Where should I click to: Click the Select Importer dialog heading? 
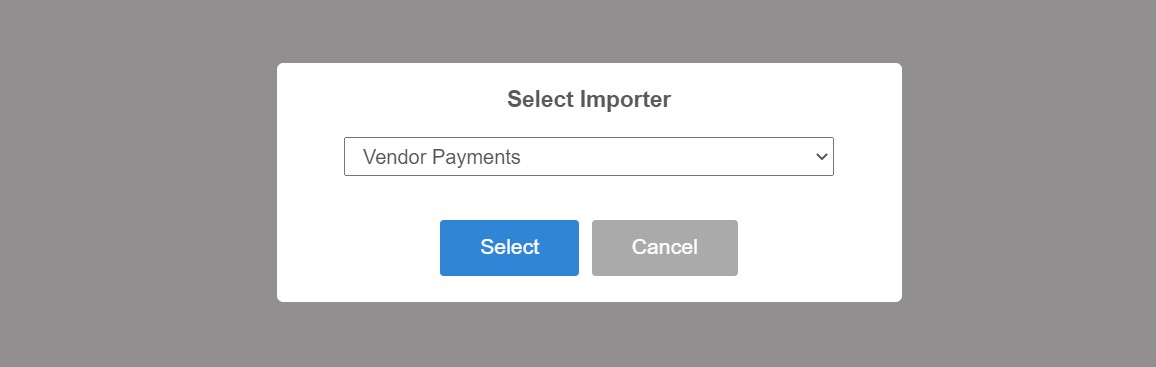point(589,99)
